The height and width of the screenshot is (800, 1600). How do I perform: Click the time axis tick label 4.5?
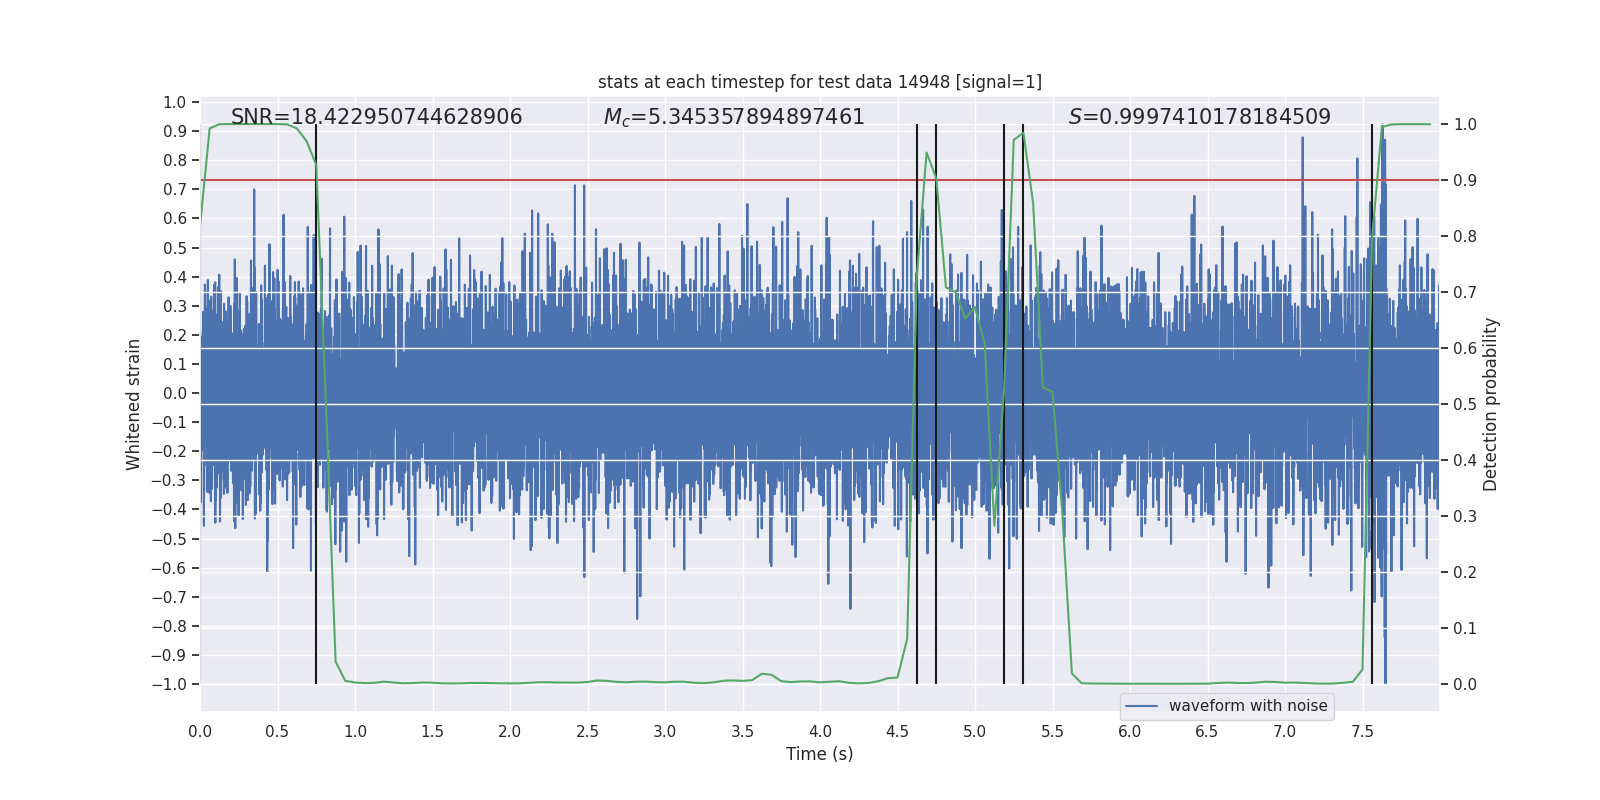[x=897, y=732]
